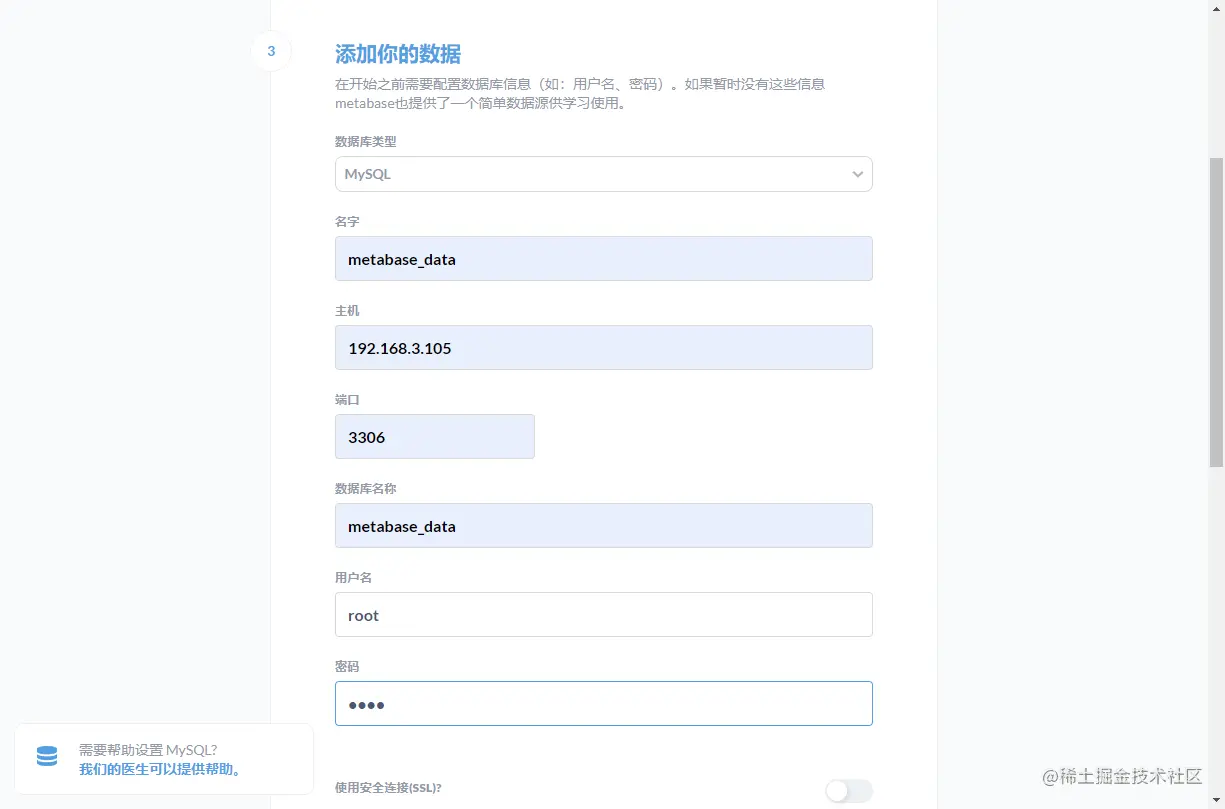Click the port field showing 3306

434,437
